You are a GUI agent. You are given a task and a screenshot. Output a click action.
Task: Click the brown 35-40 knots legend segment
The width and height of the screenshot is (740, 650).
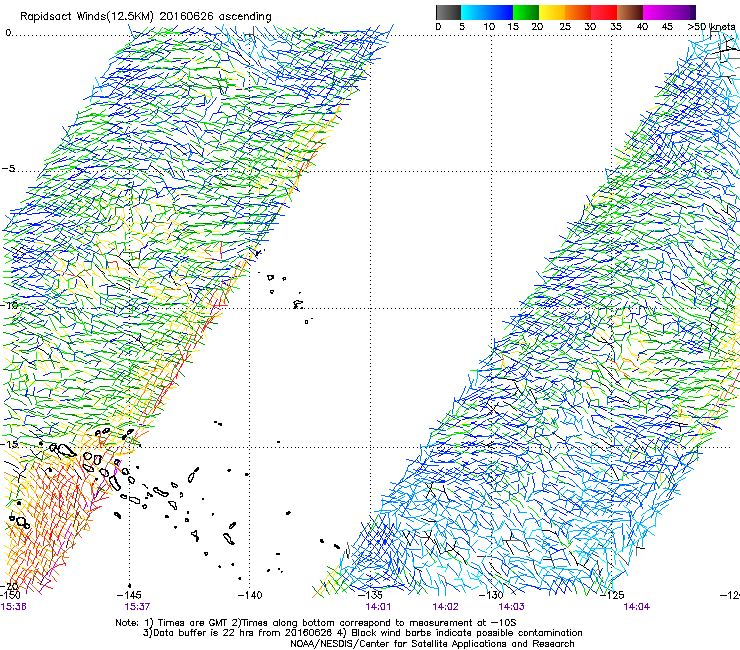630,12
